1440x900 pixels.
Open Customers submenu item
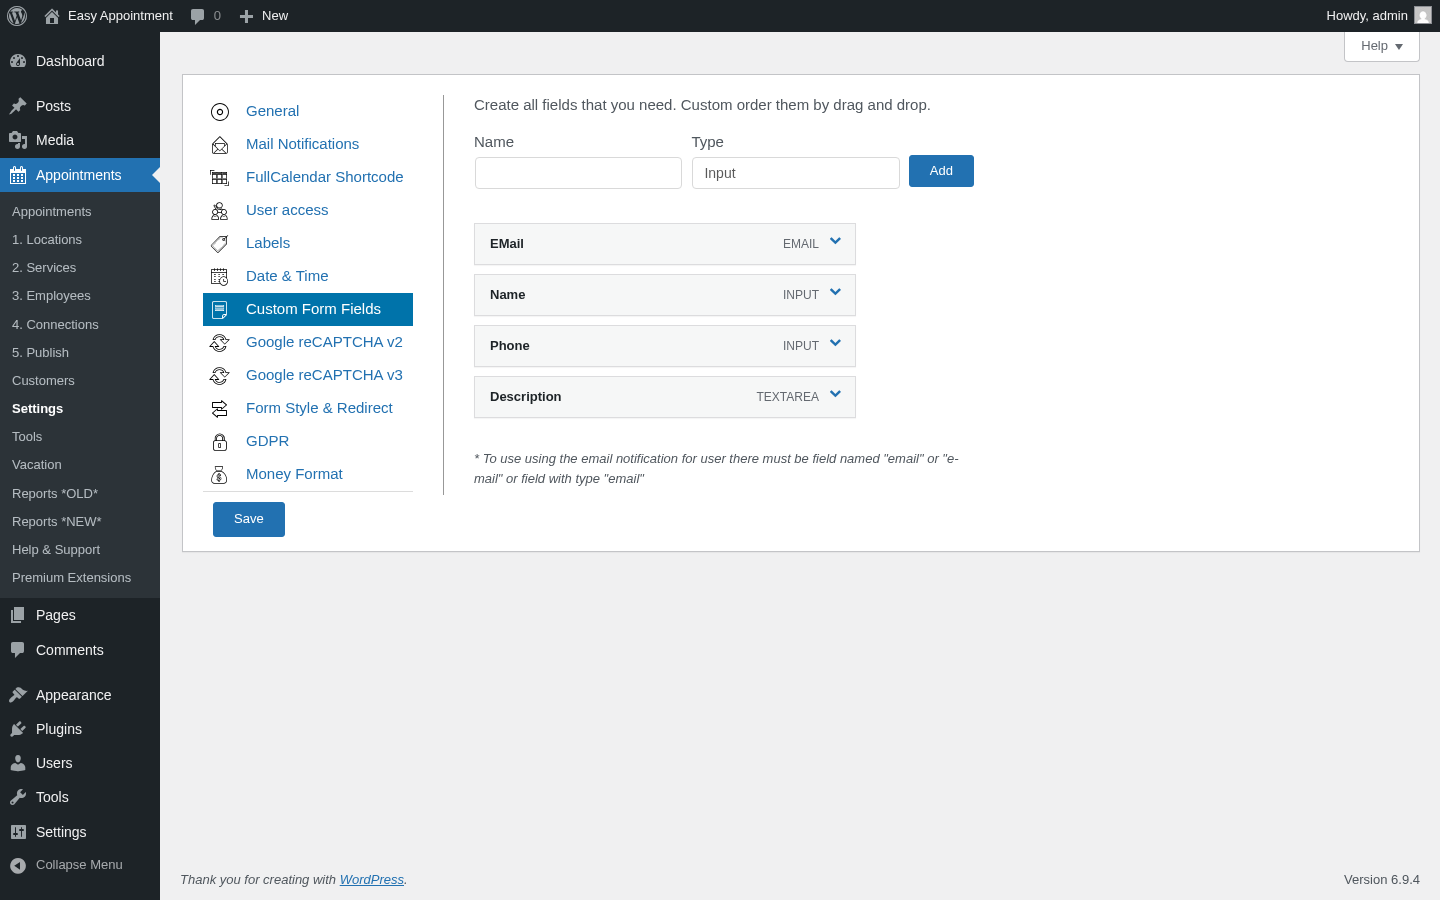click(x=43, y=381)
